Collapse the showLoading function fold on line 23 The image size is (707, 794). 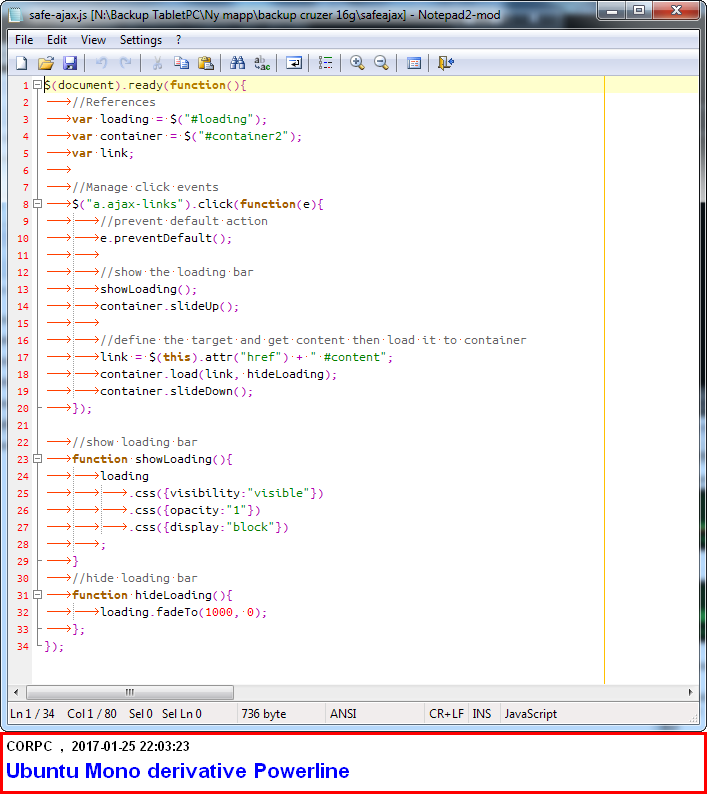(37, 459)
